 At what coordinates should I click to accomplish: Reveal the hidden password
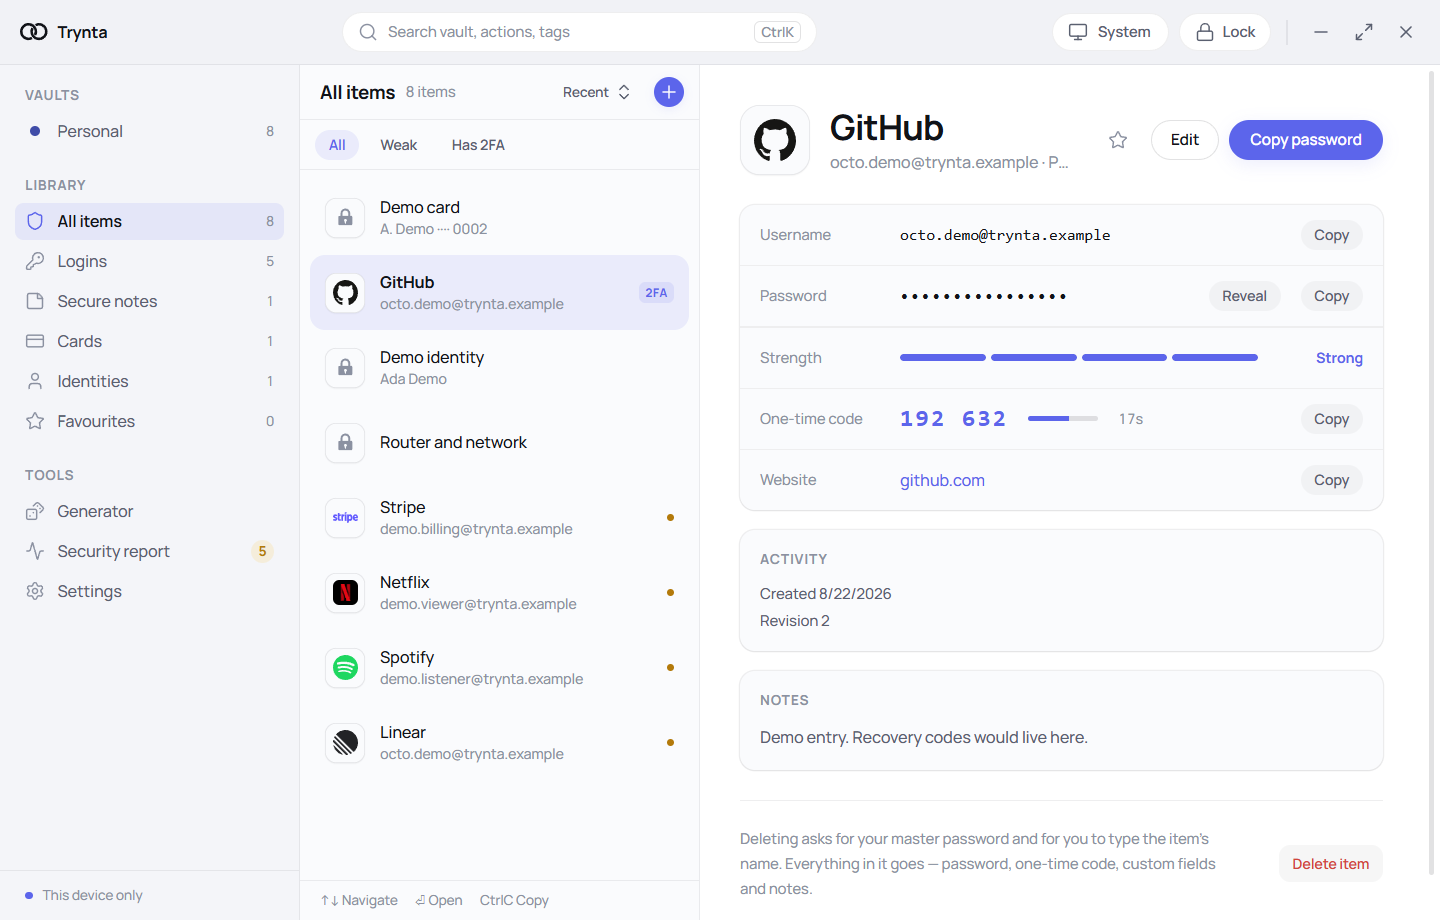1245,296
